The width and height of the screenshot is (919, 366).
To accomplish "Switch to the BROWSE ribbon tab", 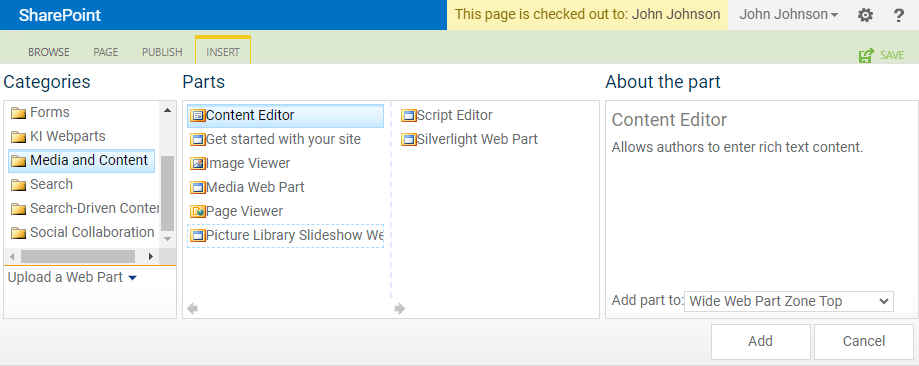I will (x=49, y=52).
